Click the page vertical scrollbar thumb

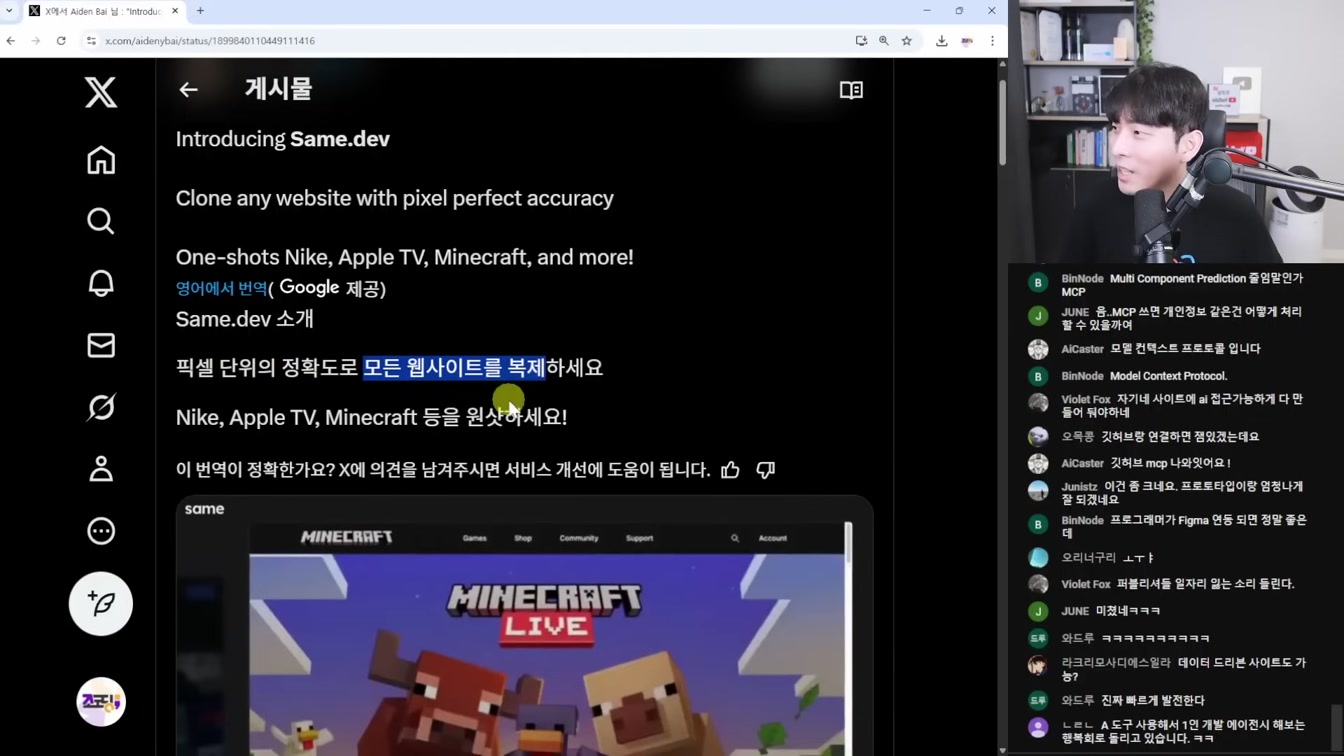1002,123
